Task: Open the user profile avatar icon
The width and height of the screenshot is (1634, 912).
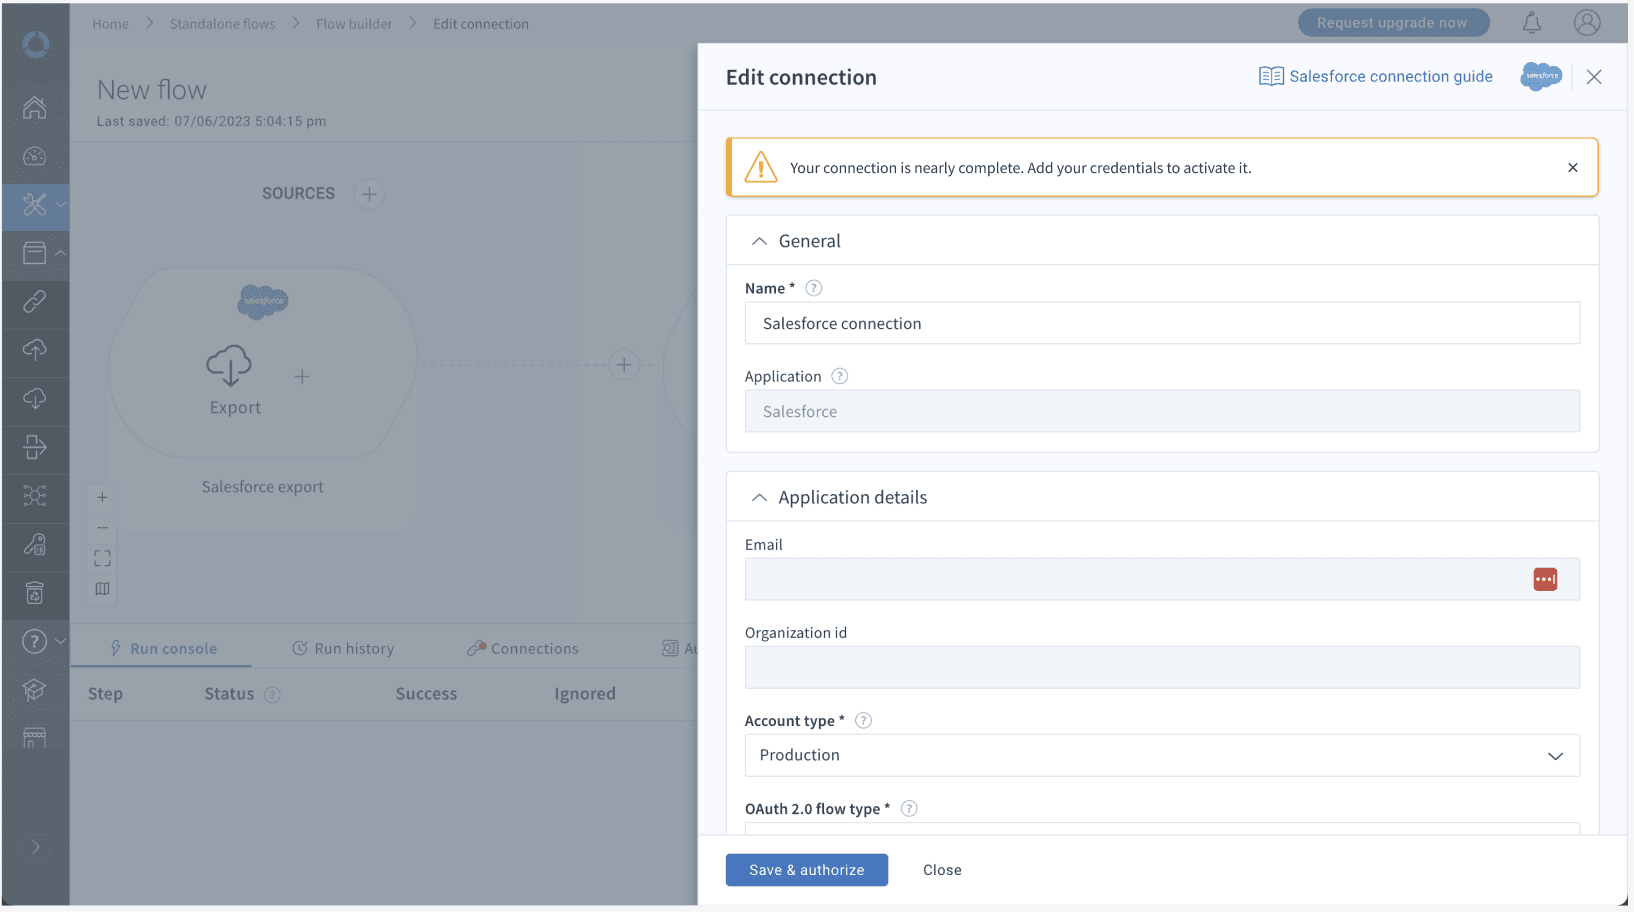Action: (1587, 22)
